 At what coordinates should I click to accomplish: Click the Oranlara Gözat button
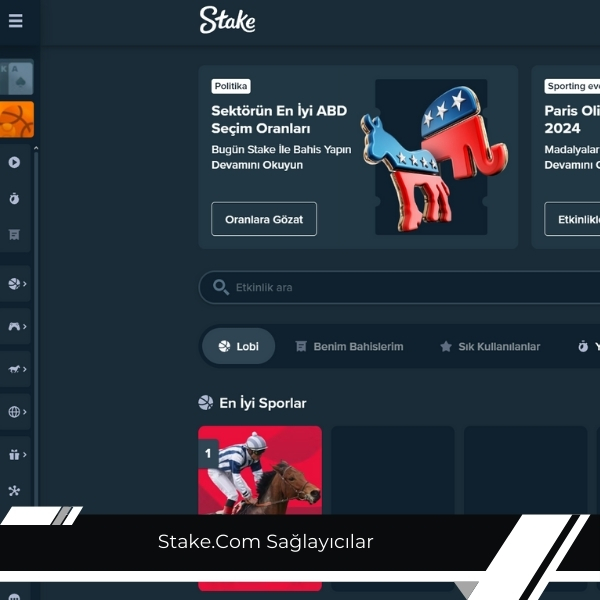tap(264, 219)
